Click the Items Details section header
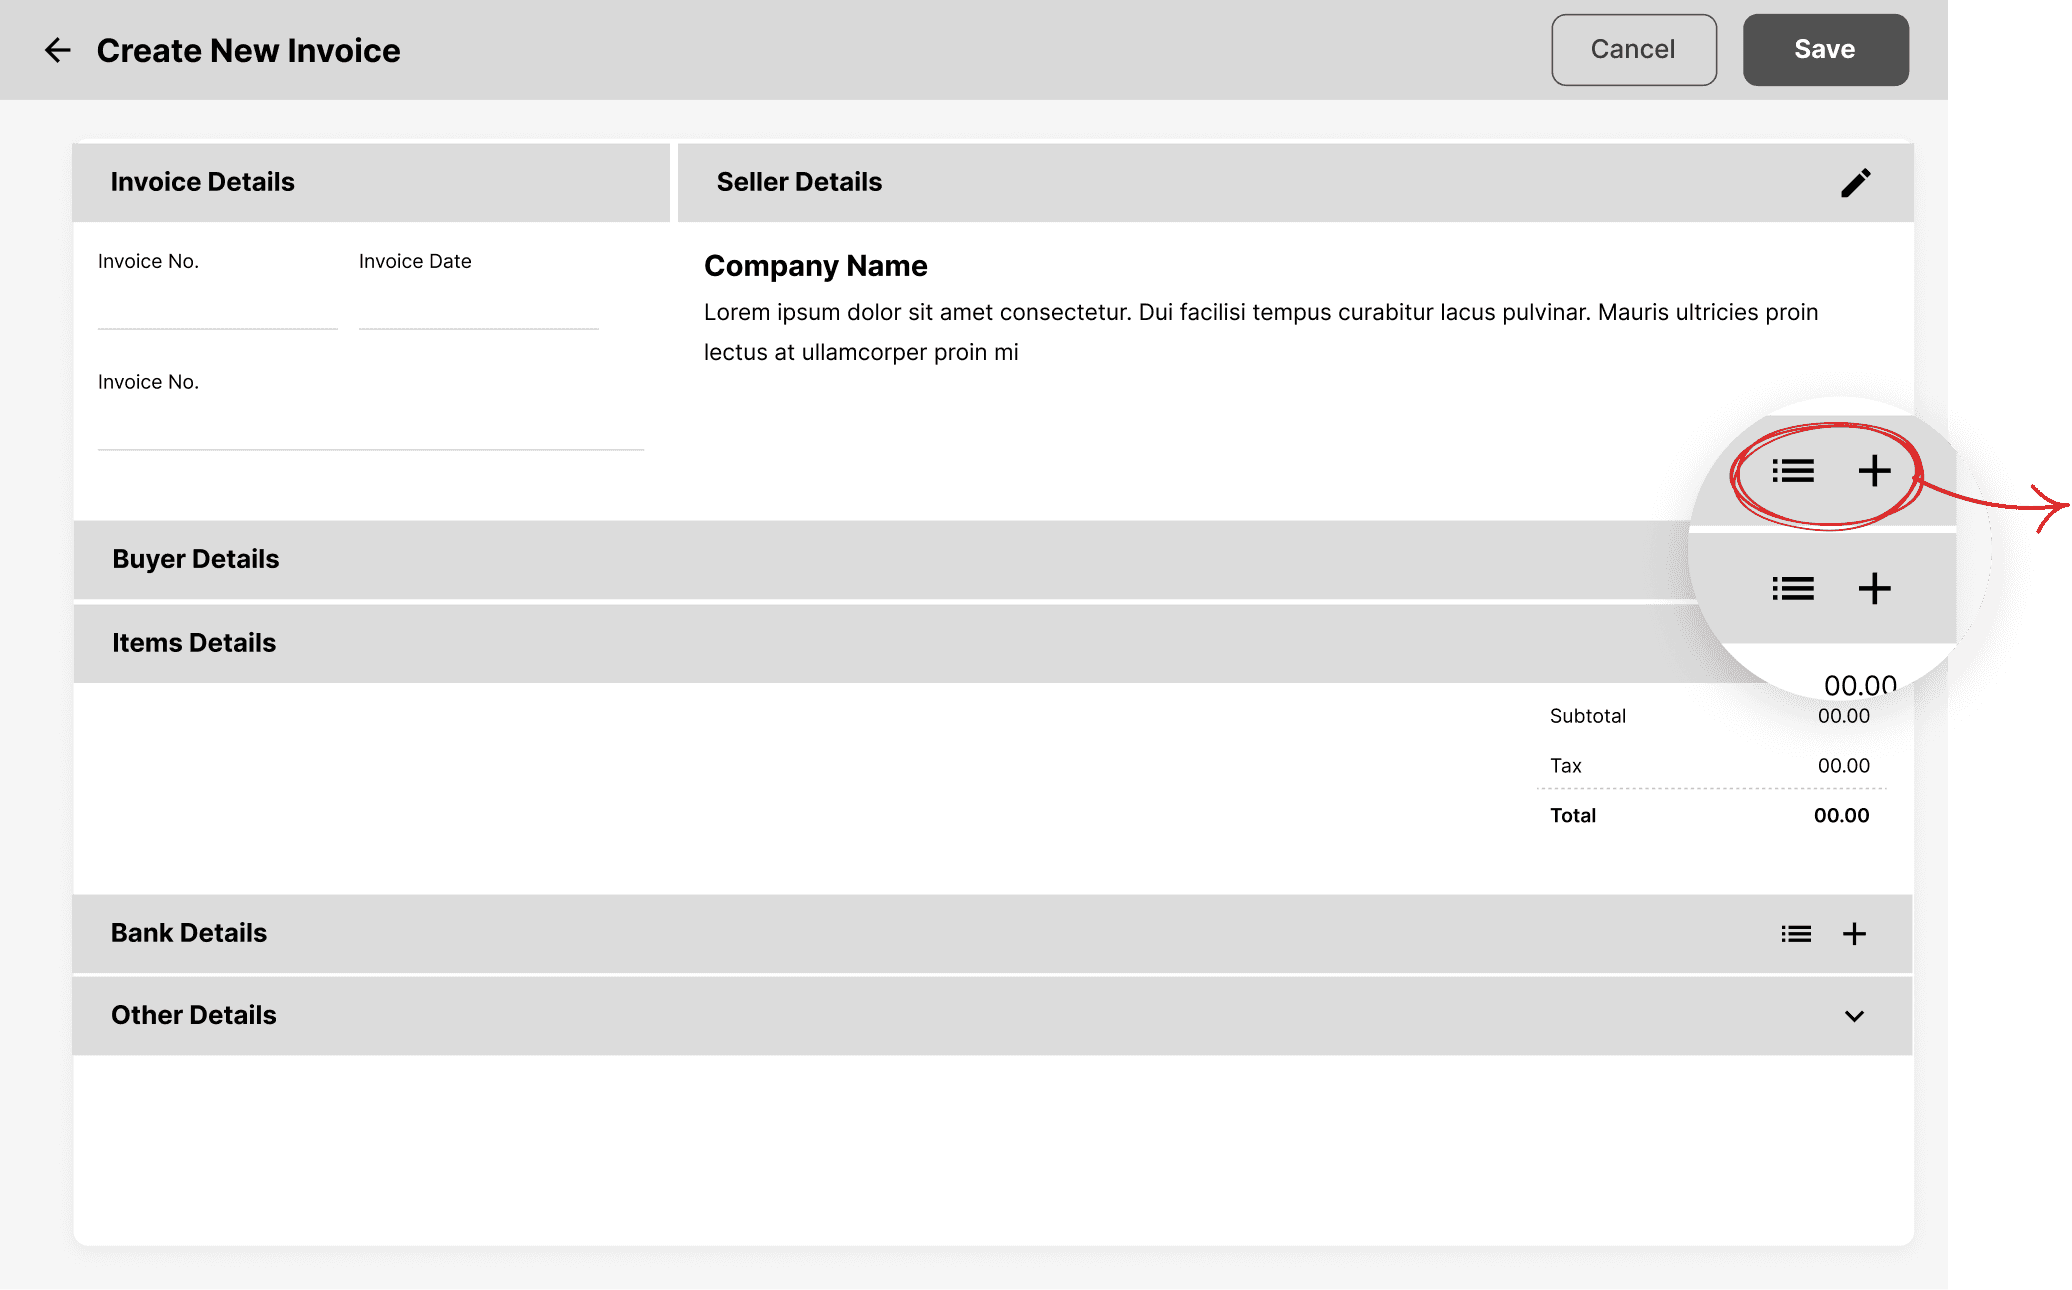Viewport: 2072px width, 1290px height. click(194, 643)
